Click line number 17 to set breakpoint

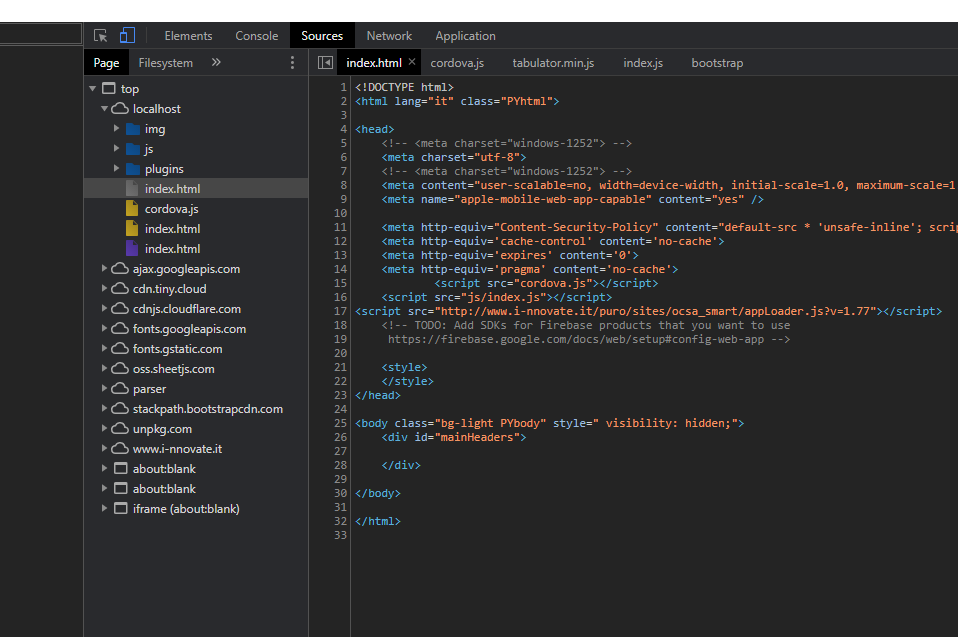pyautogui.click(x=340, y=311)
